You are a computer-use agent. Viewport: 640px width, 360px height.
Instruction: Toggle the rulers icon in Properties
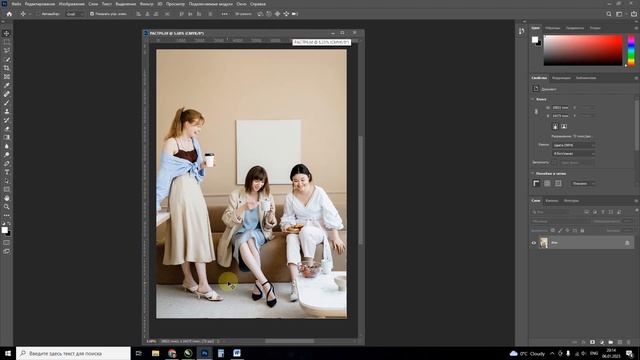pyautogui.click(x=536, y=184)
